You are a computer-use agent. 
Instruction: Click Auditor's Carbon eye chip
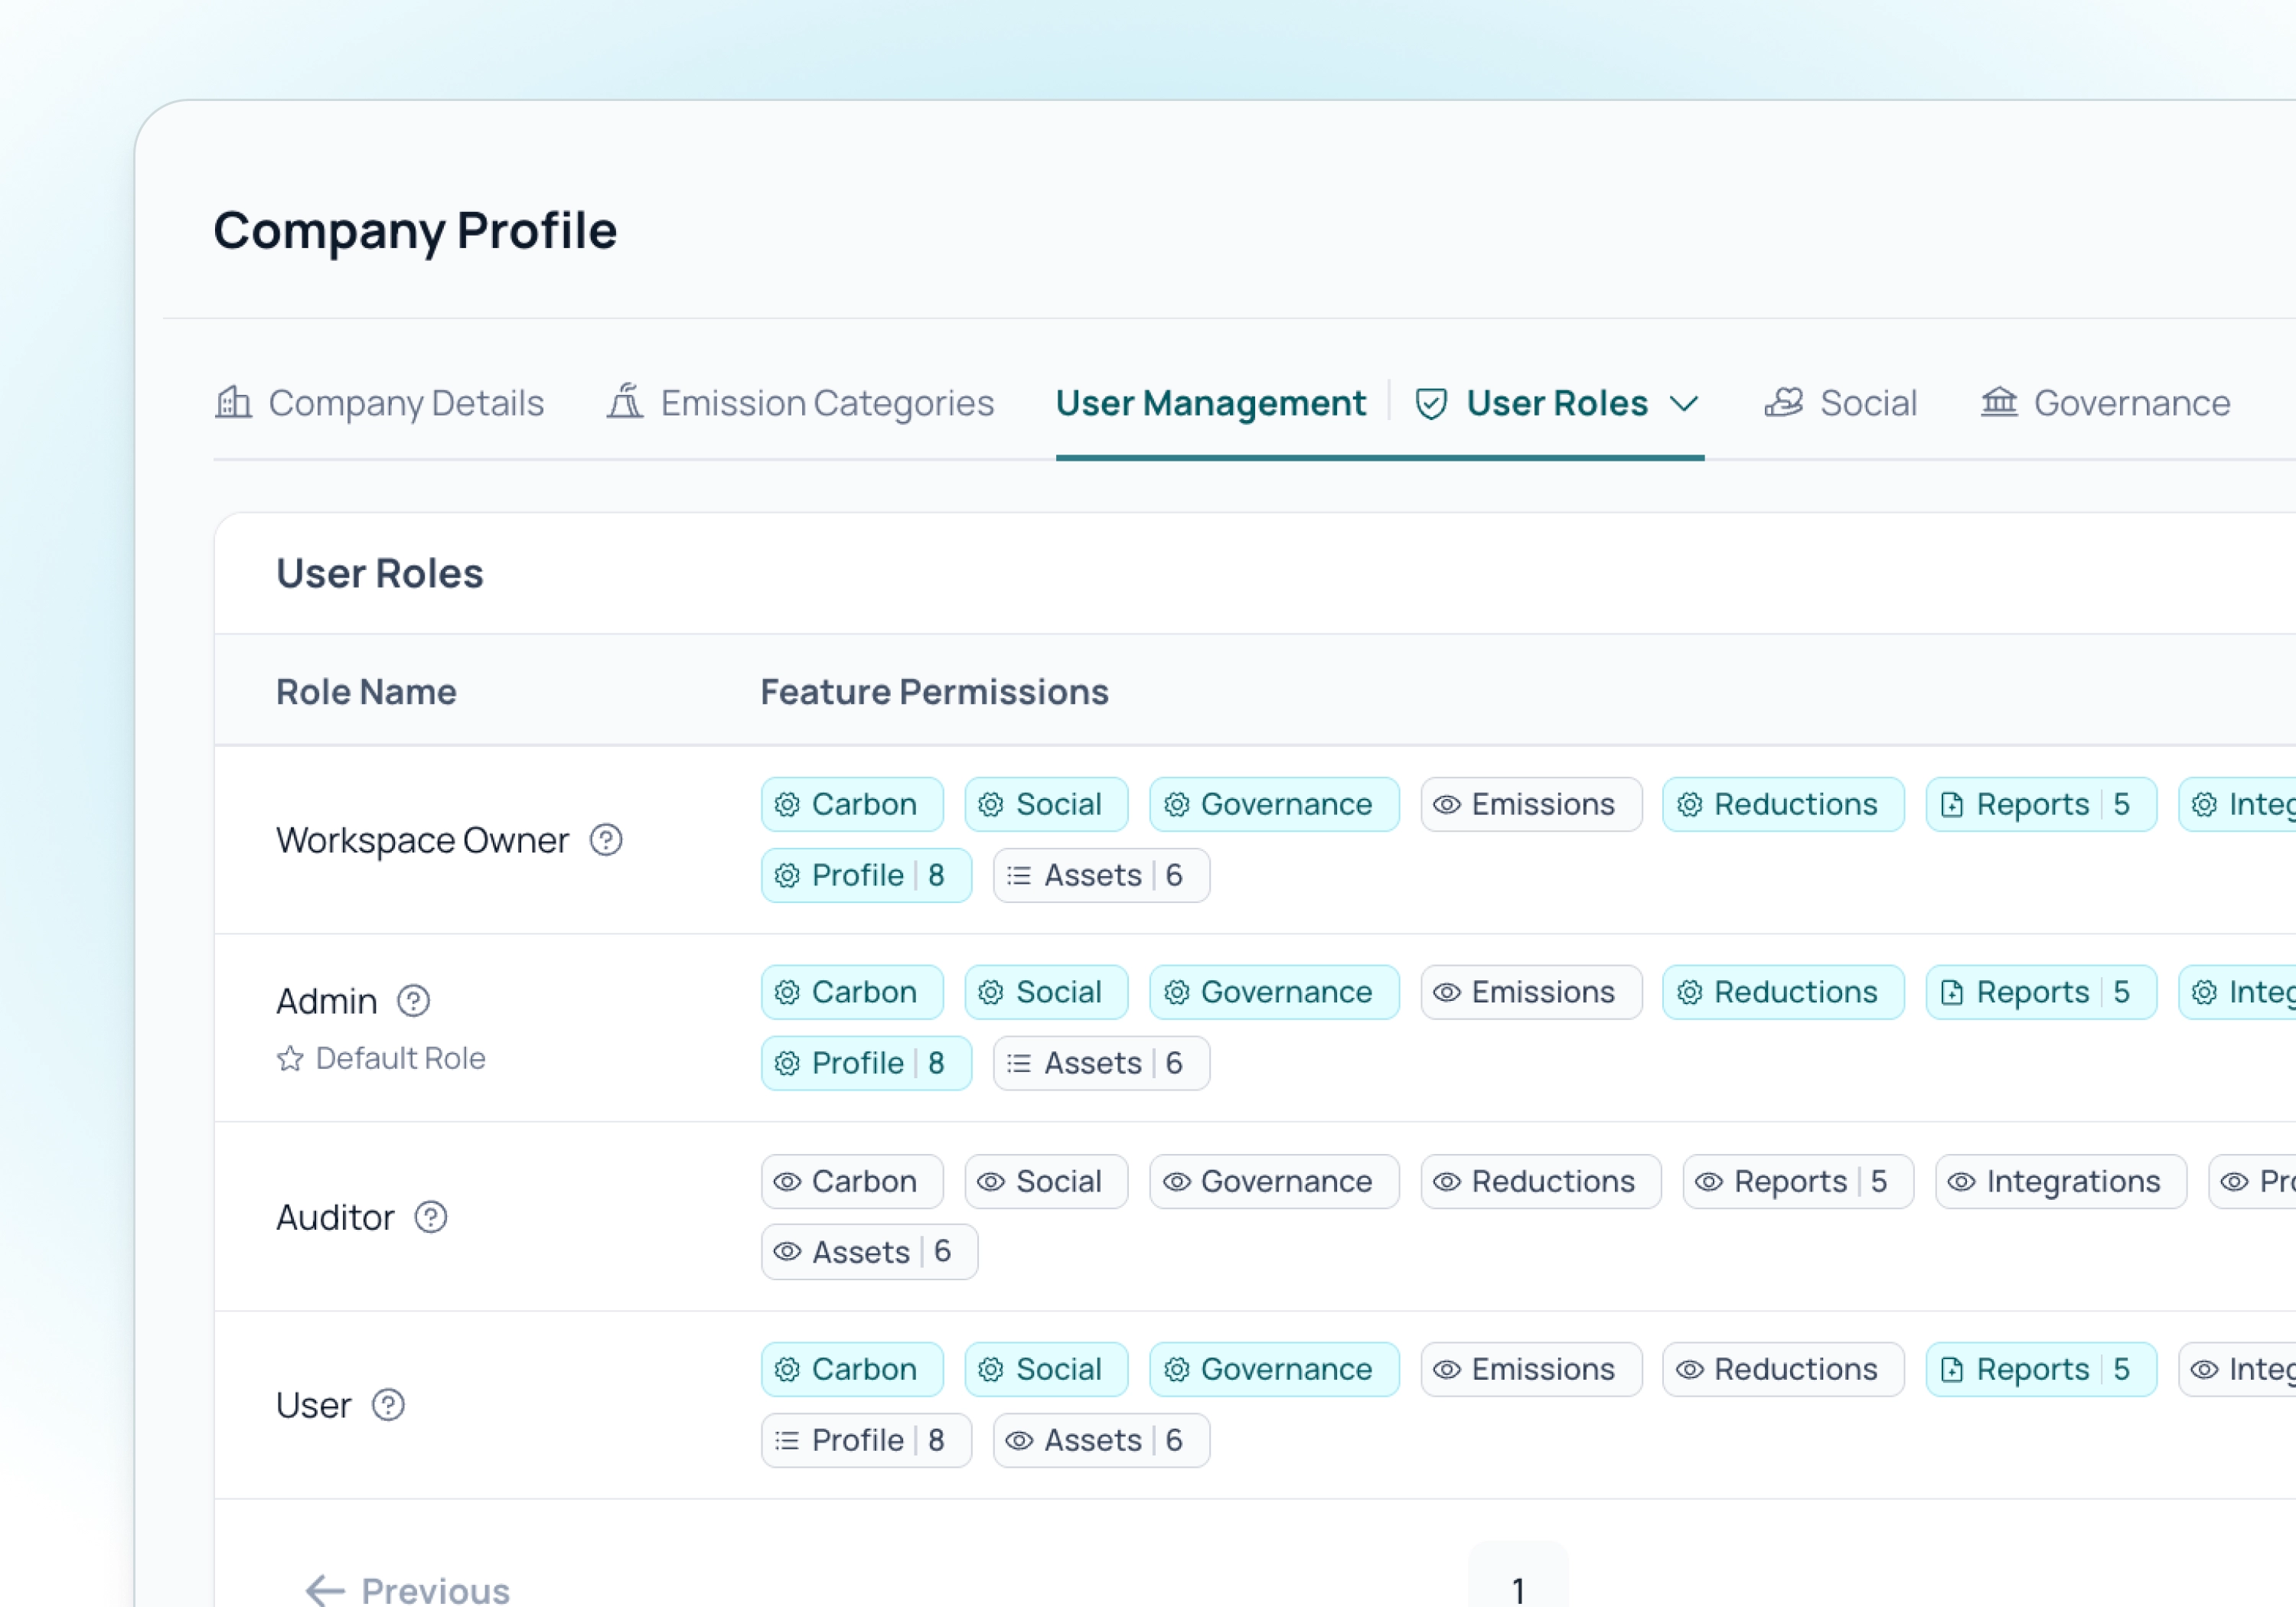coord(852,1182)
